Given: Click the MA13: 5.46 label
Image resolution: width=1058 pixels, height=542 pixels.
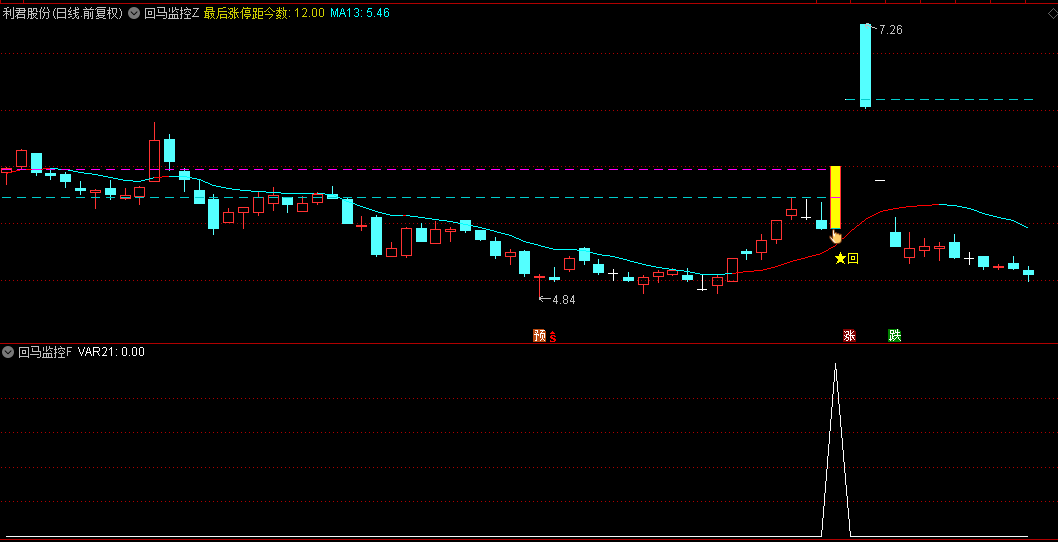Looking at the screenshot, I should tap(360, 13).
